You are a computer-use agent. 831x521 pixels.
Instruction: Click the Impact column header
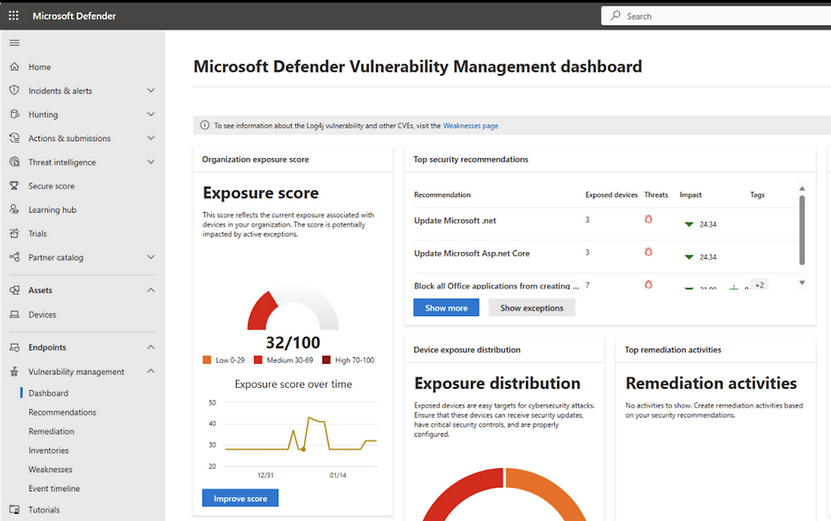pos(691,195)
